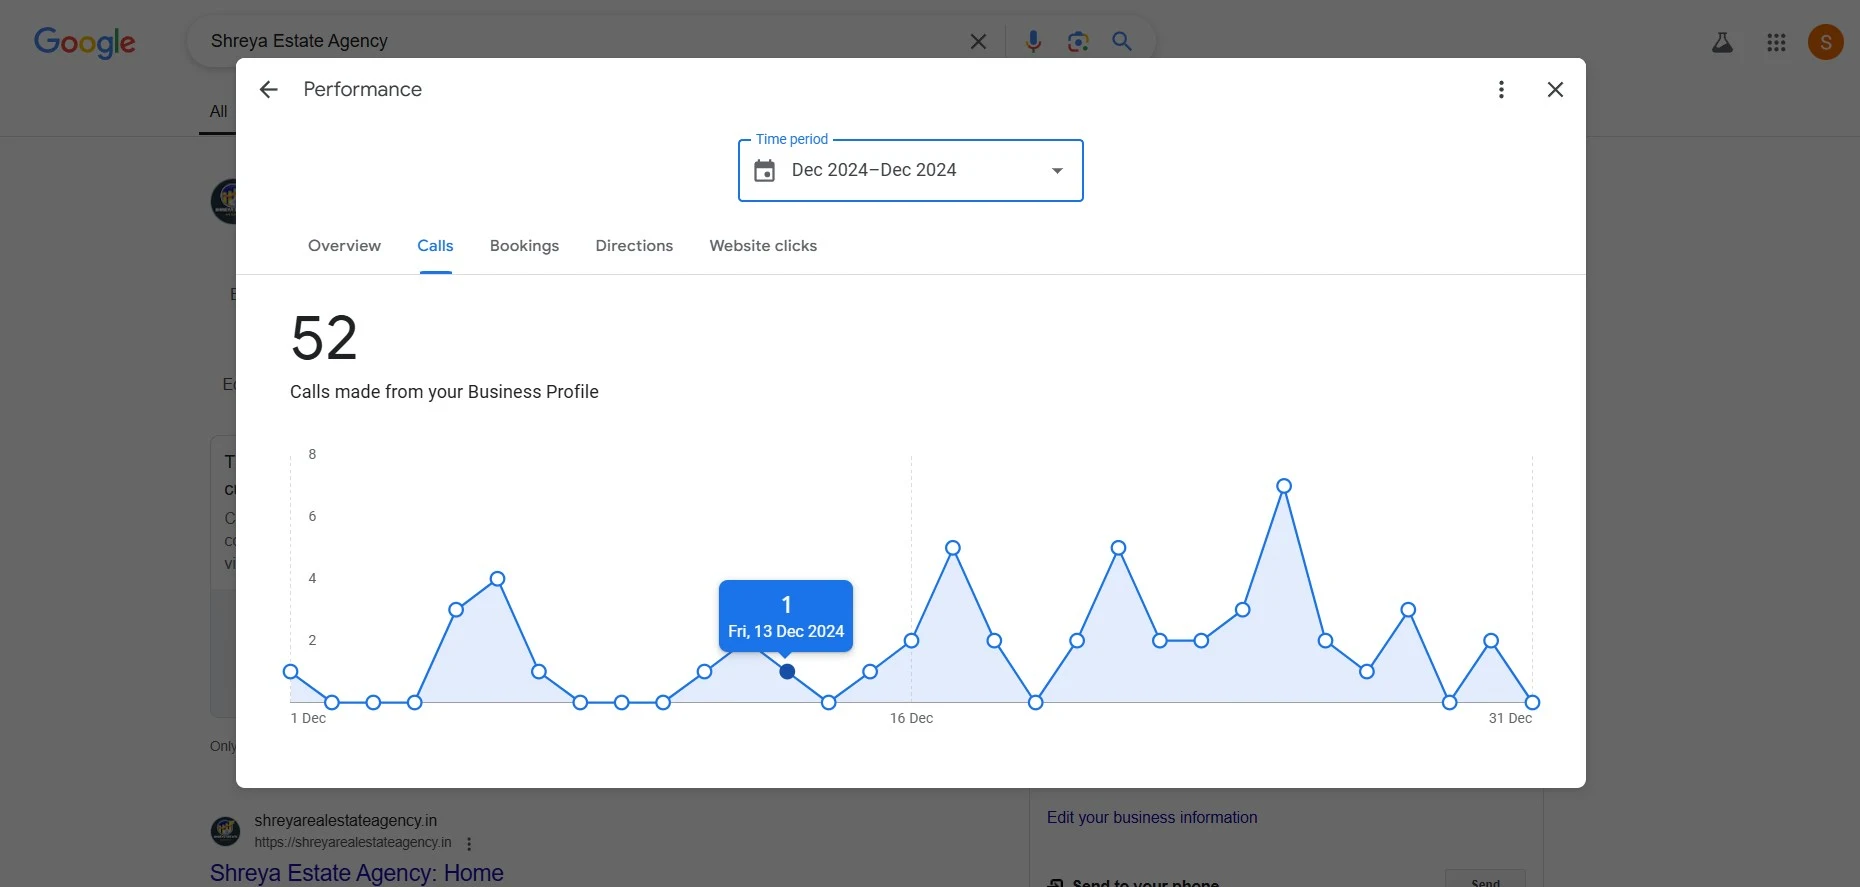This screenshot has height=887, width=1860.
Task: Close the Performance dialog
Action: 1555,90
